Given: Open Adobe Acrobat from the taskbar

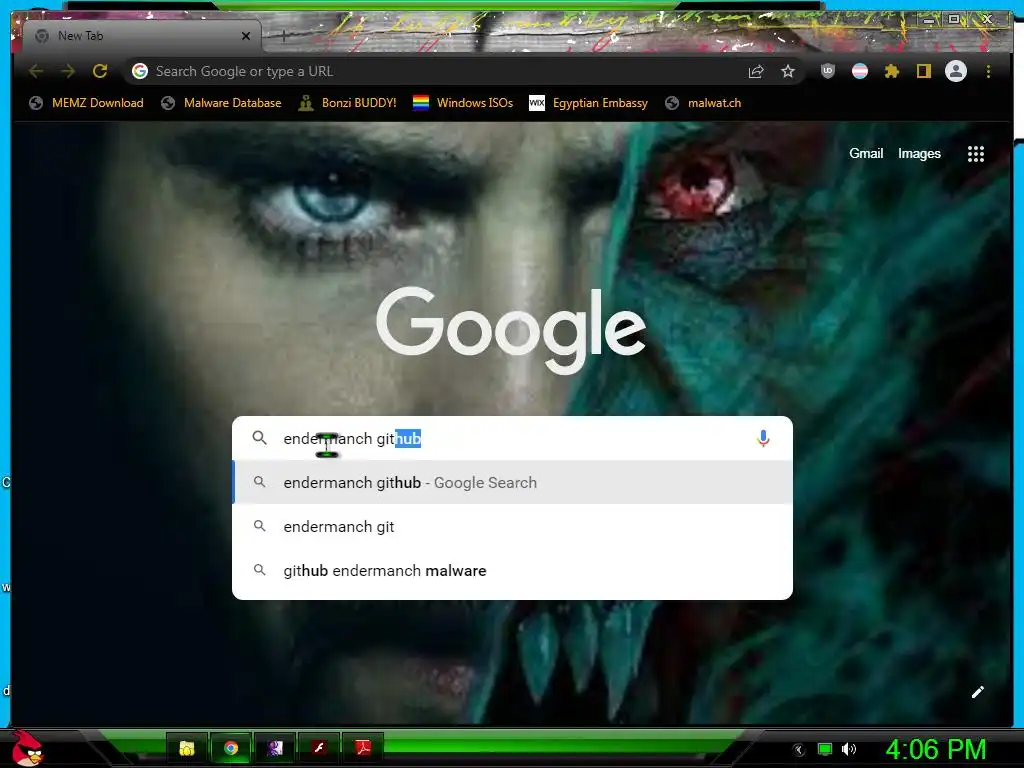Looking at the screenshot, I should pos(362,748).
